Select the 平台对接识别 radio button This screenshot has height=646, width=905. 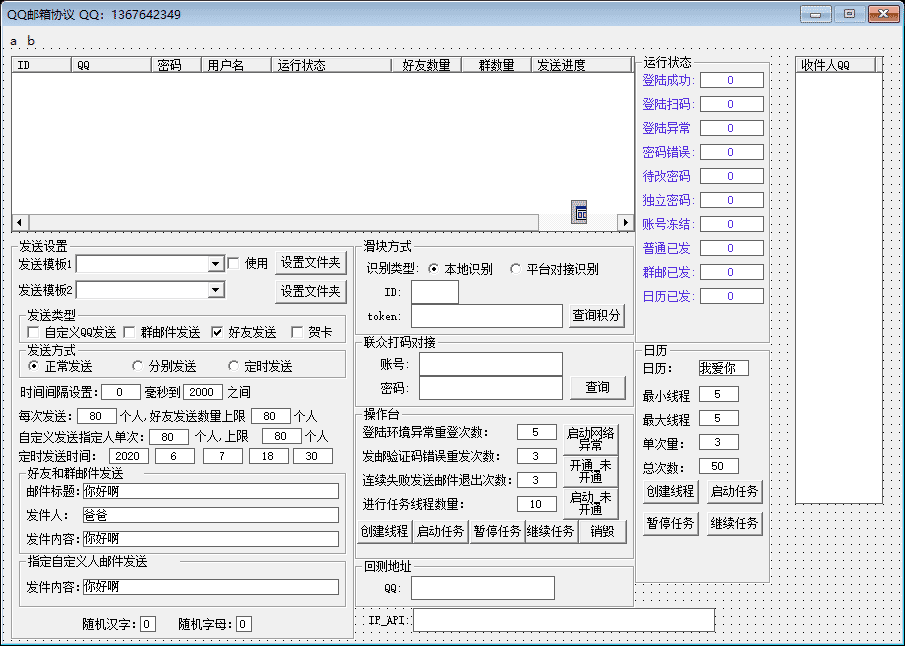(x=516, y=268)
